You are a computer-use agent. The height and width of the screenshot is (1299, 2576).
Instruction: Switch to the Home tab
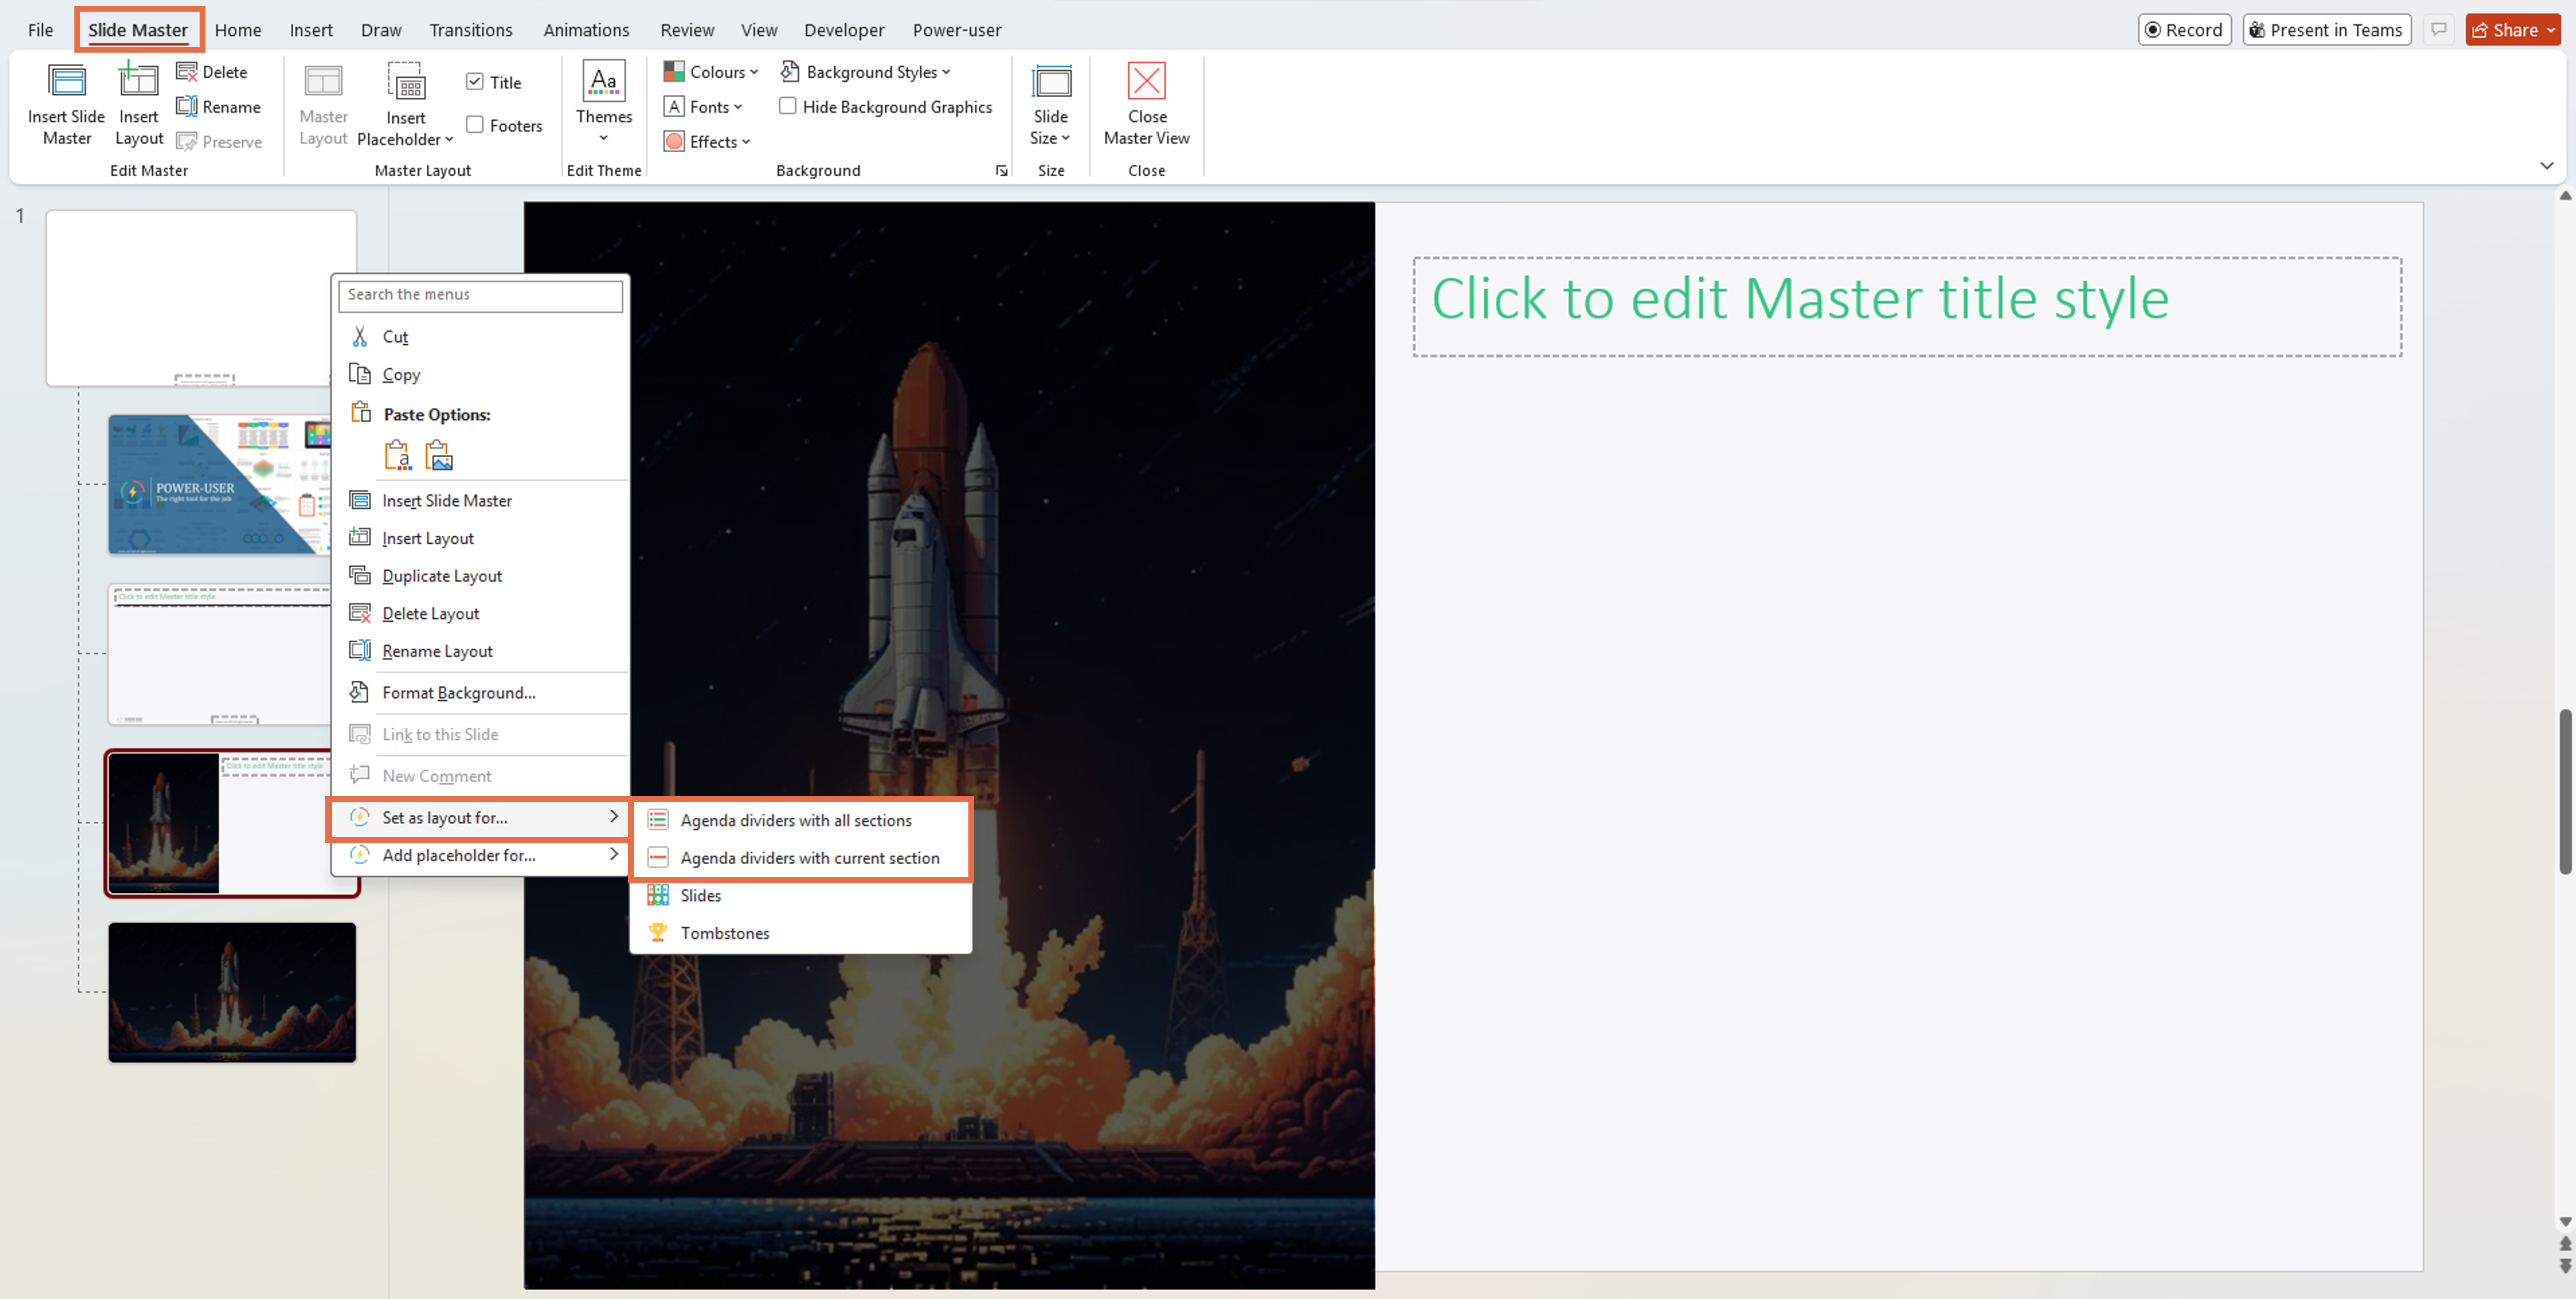[238, 30]
